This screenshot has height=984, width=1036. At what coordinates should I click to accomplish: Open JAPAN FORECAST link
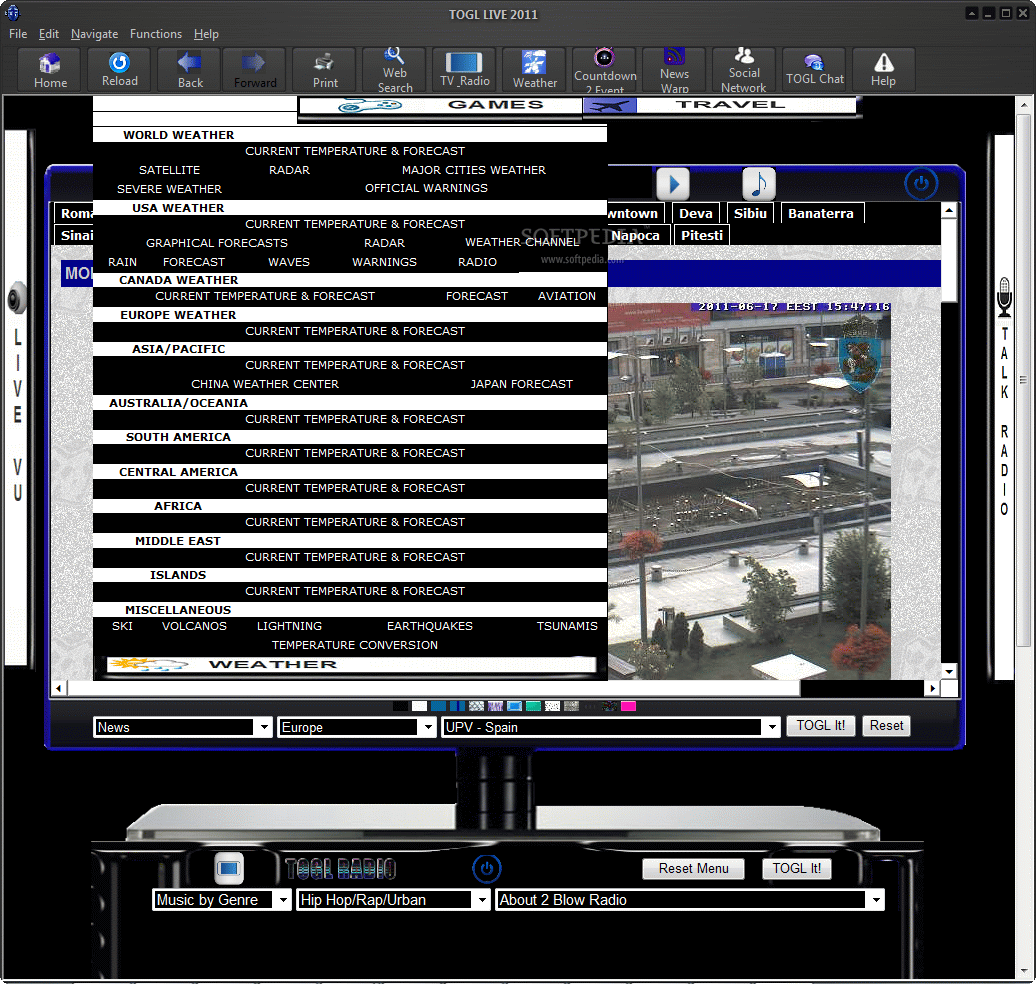coord(521,384)
